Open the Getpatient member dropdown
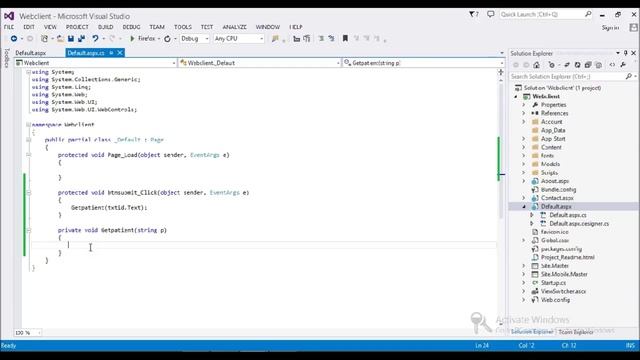The height and width of the screenshot is (360, 640). tap(423, 63)
